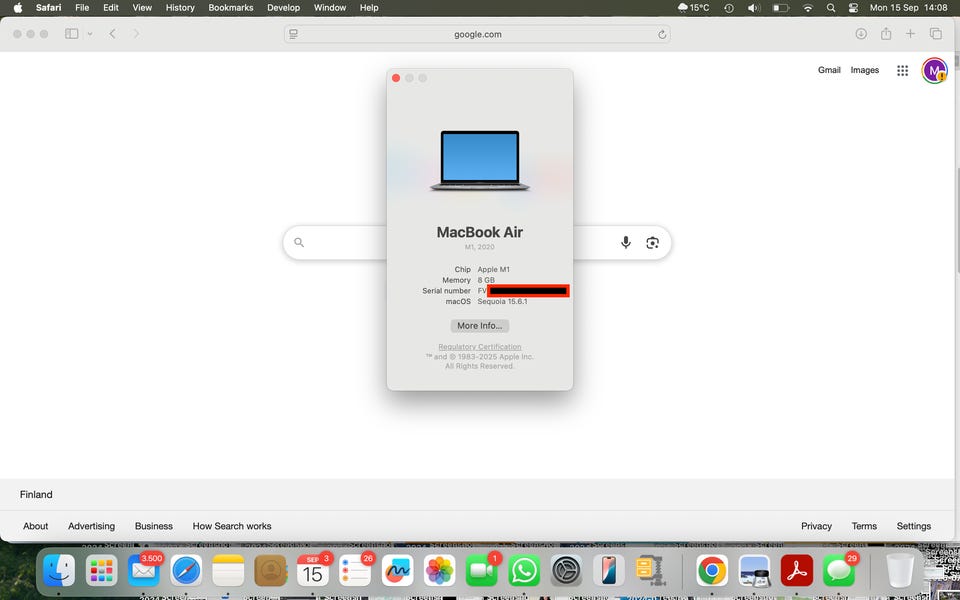
Task: Click the Share icon in the Safari toolbar
Action: (886, 34)
